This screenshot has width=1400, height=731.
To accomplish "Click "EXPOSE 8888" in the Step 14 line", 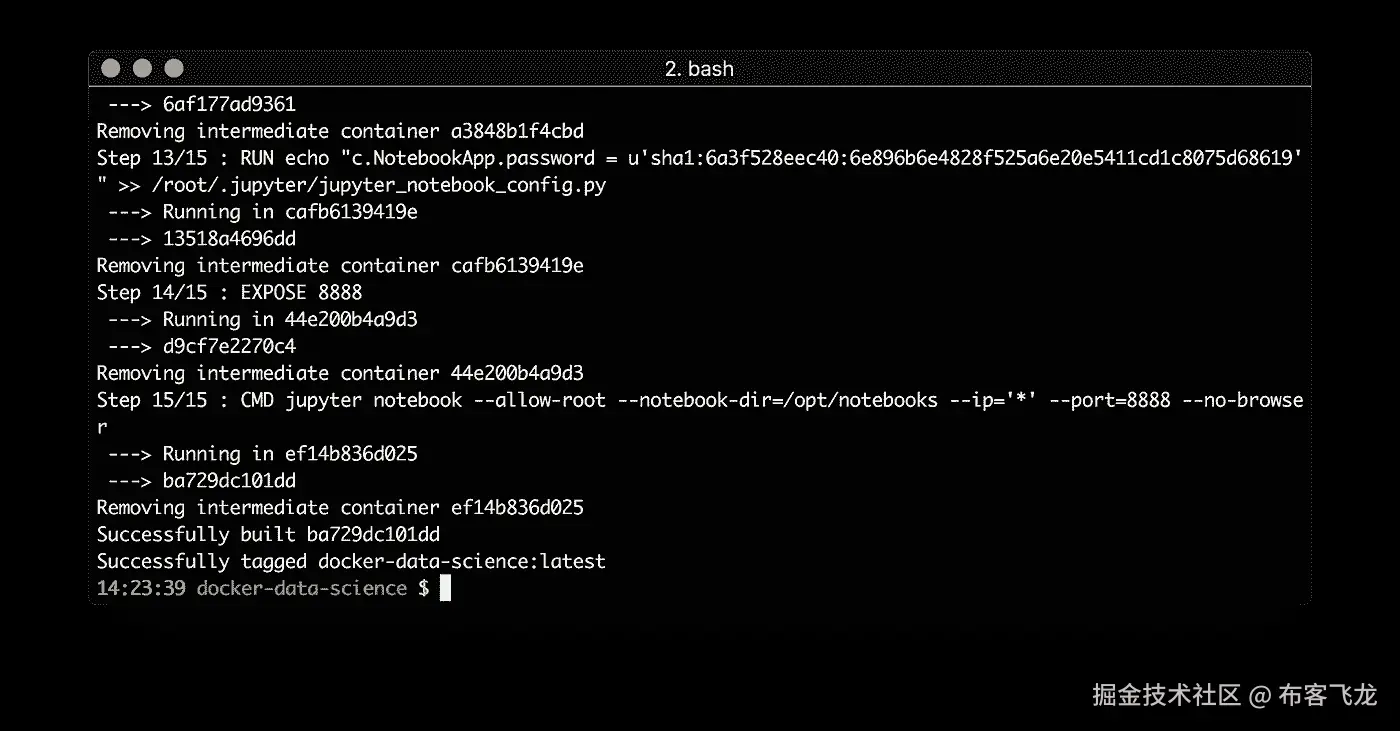I will coord(301,293).
